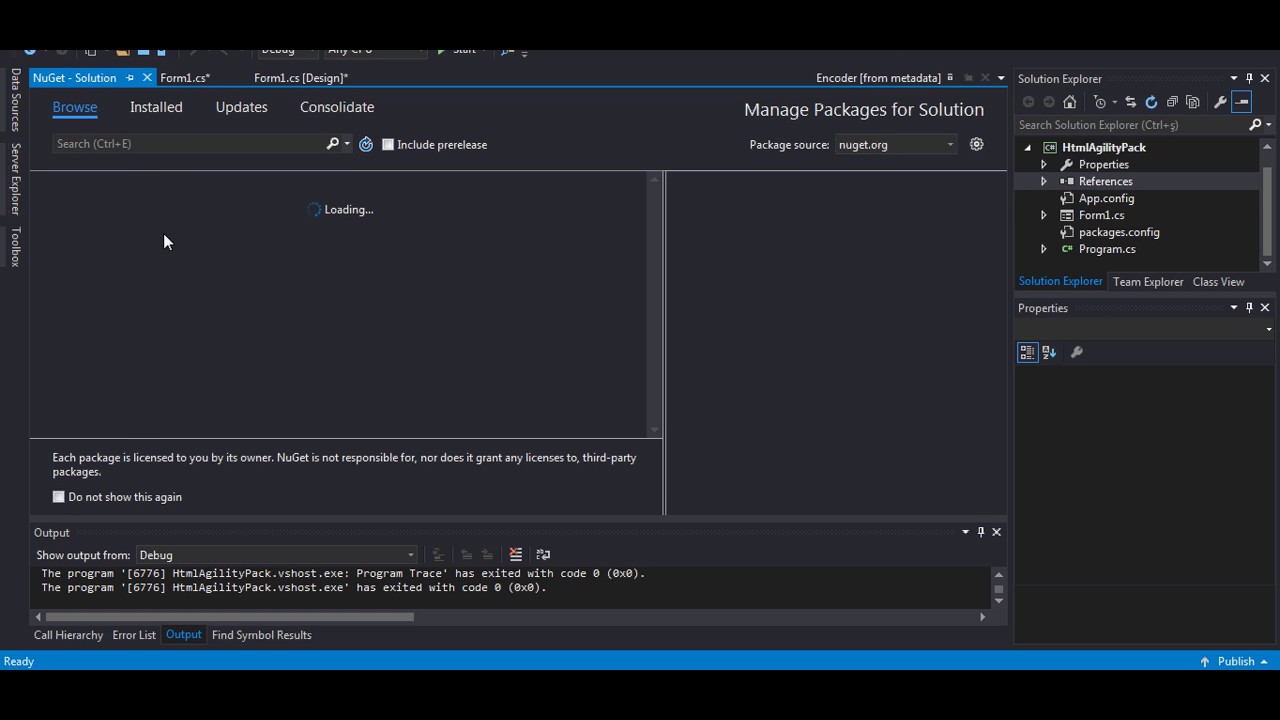The image size is (1280, 720).
Task: Click the Categorized icon in Properties panel
Action: click(1027, 352)
